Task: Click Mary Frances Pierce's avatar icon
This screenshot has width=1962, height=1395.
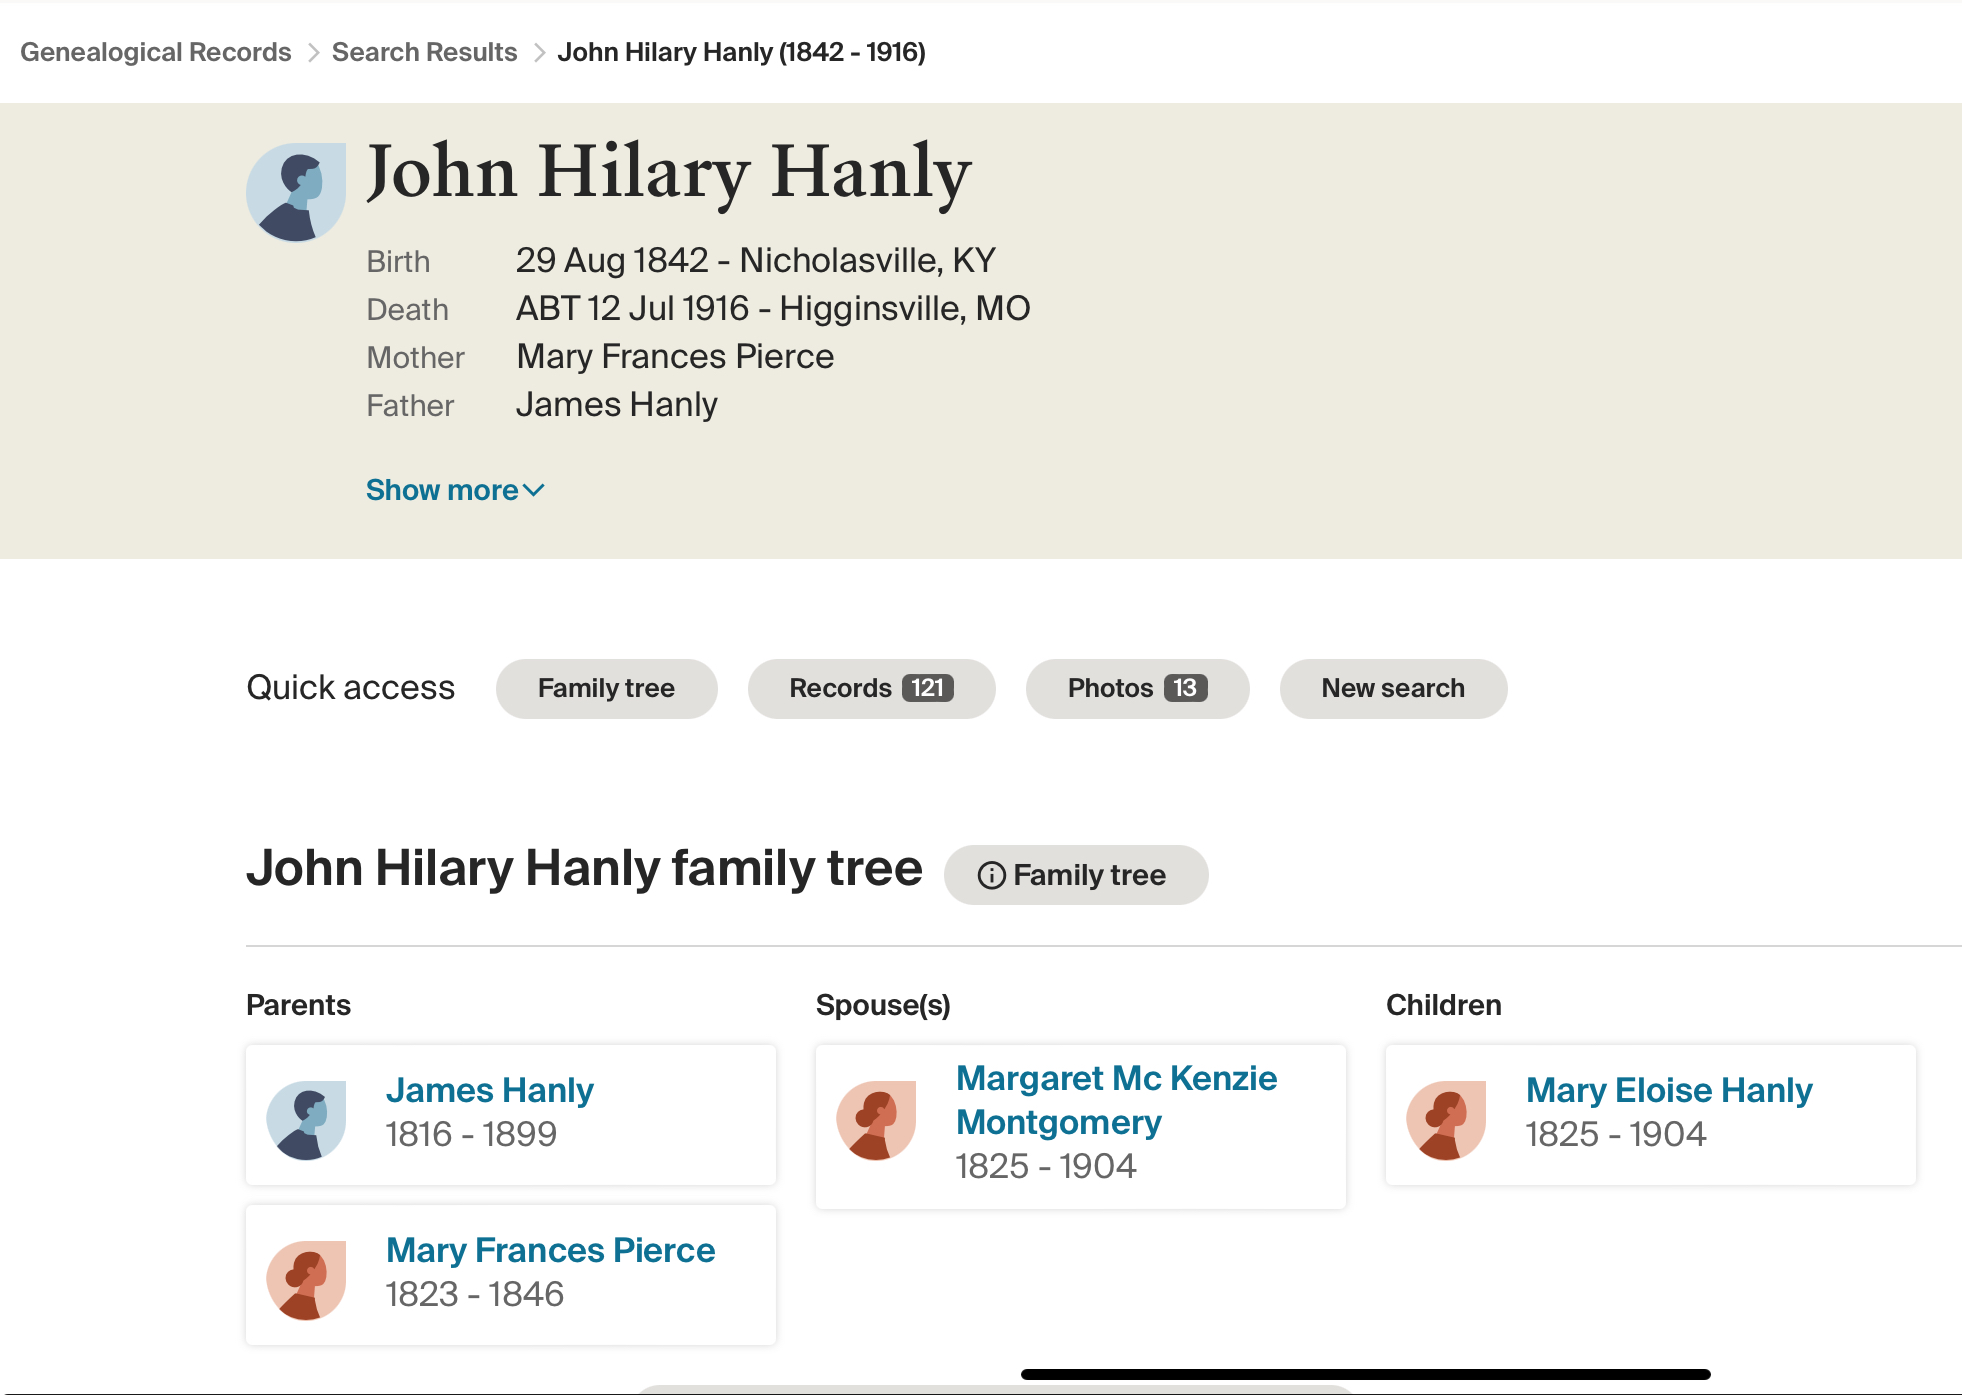Action: tap(306, 1280)
